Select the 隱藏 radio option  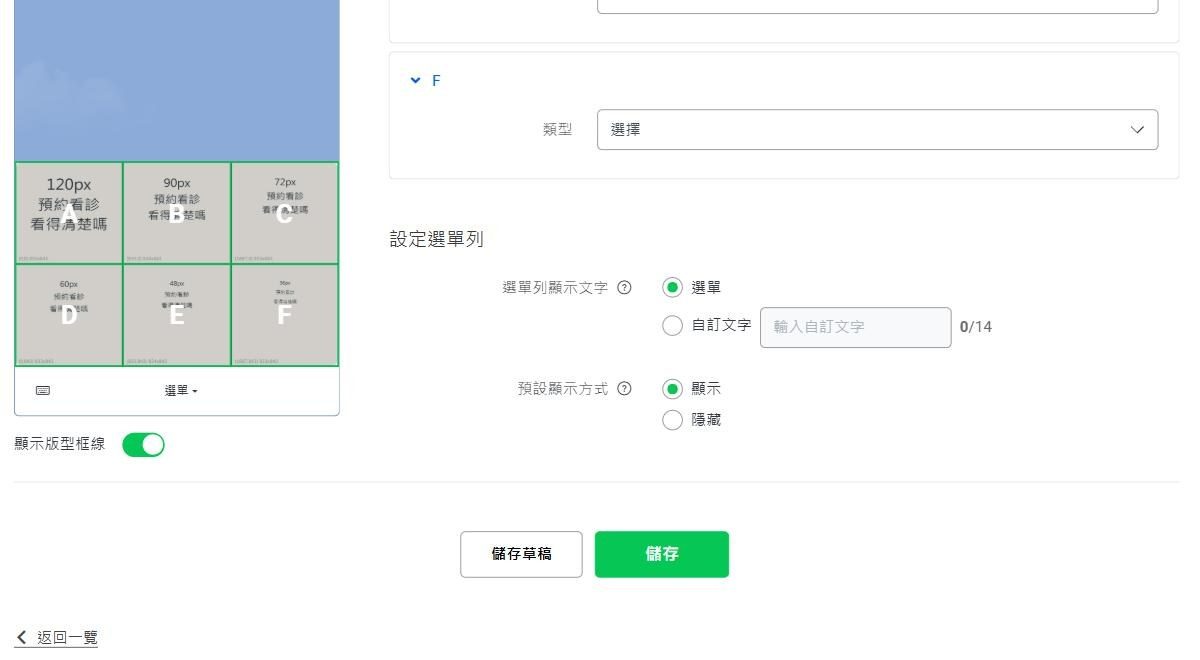tap(673, 420)
